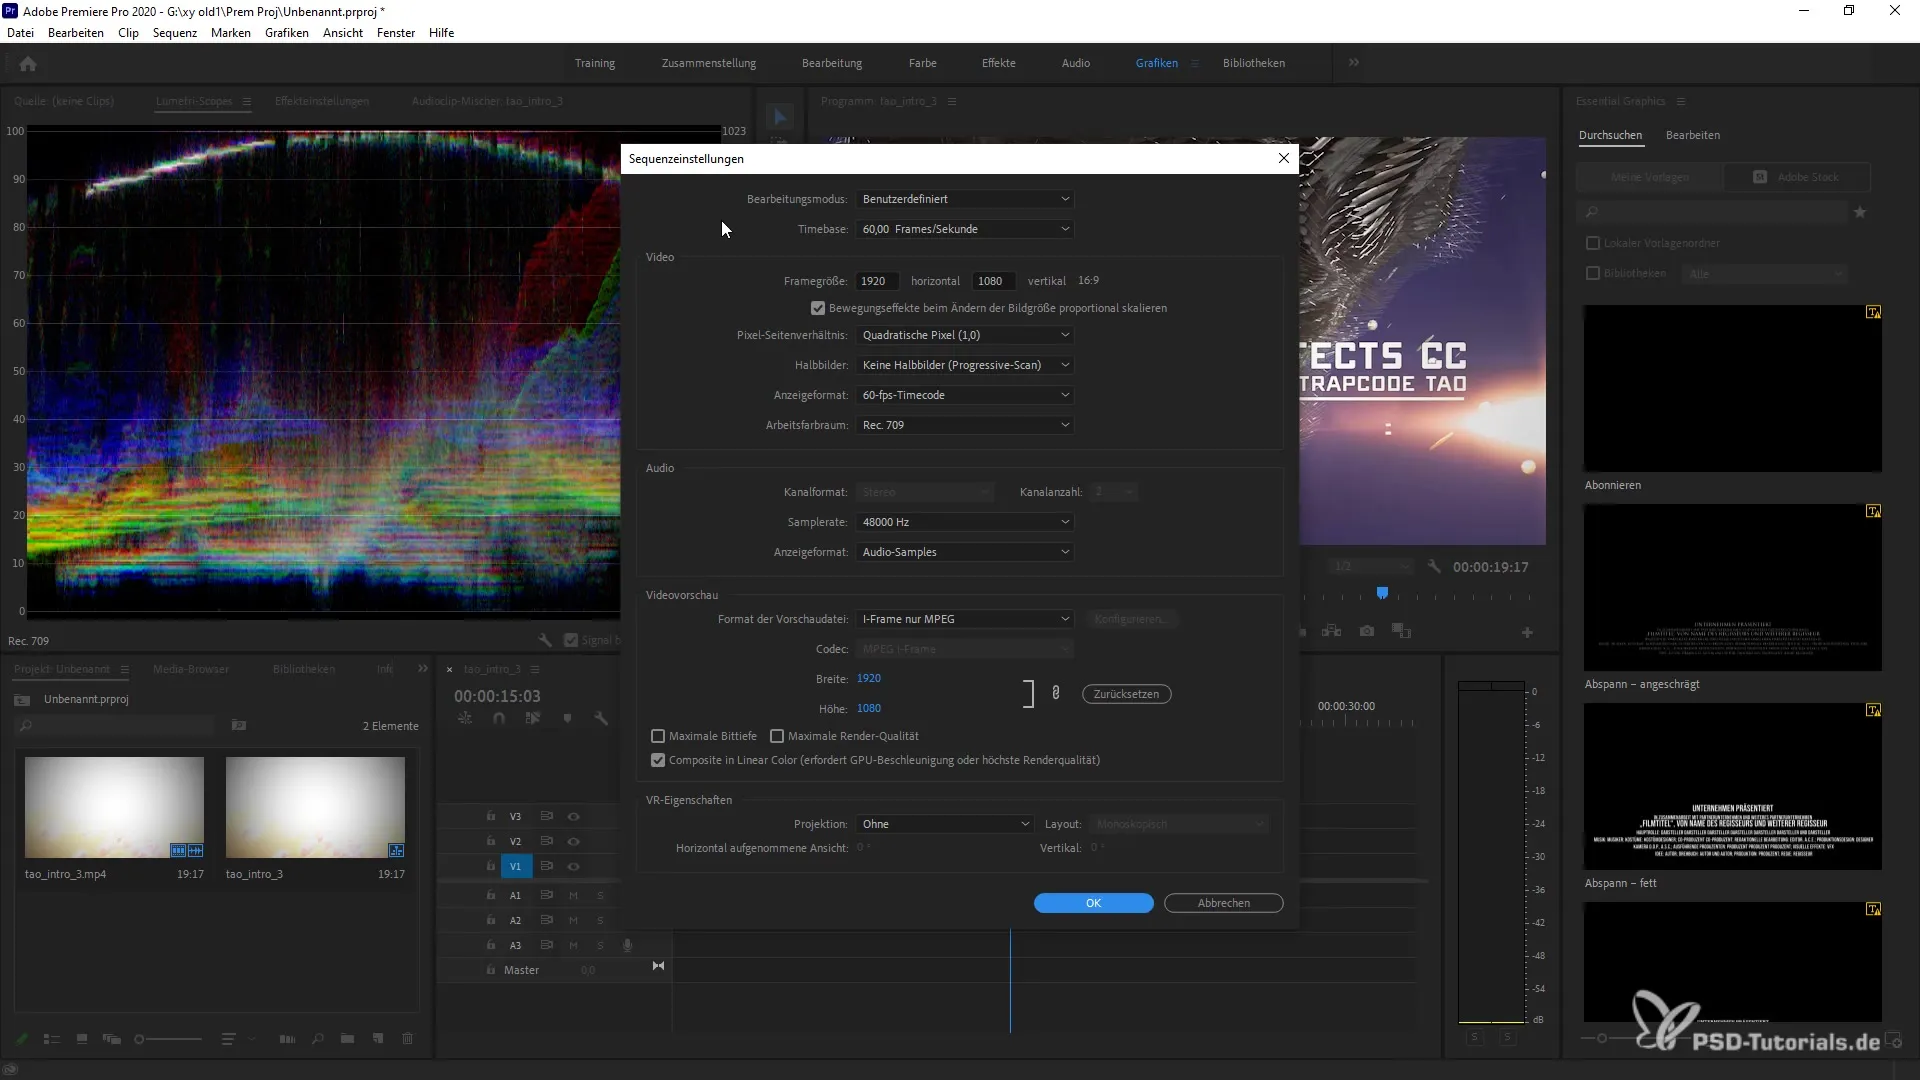Toggle snap magnet icon in timeline
The image size is (1920, 1080).
pos(499,718)
